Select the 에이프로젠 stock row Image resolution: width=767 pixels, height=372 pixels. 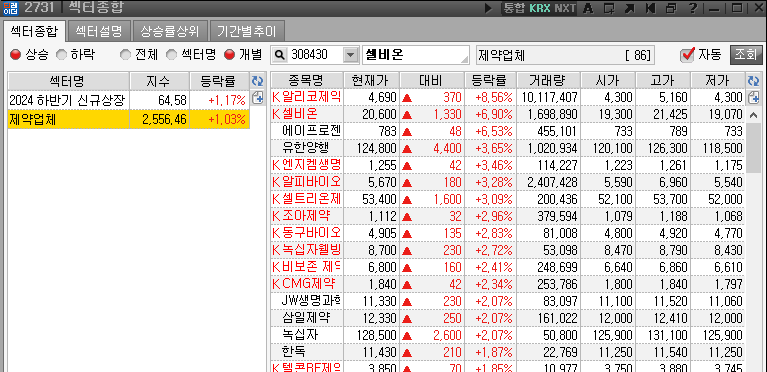point(508,131)
